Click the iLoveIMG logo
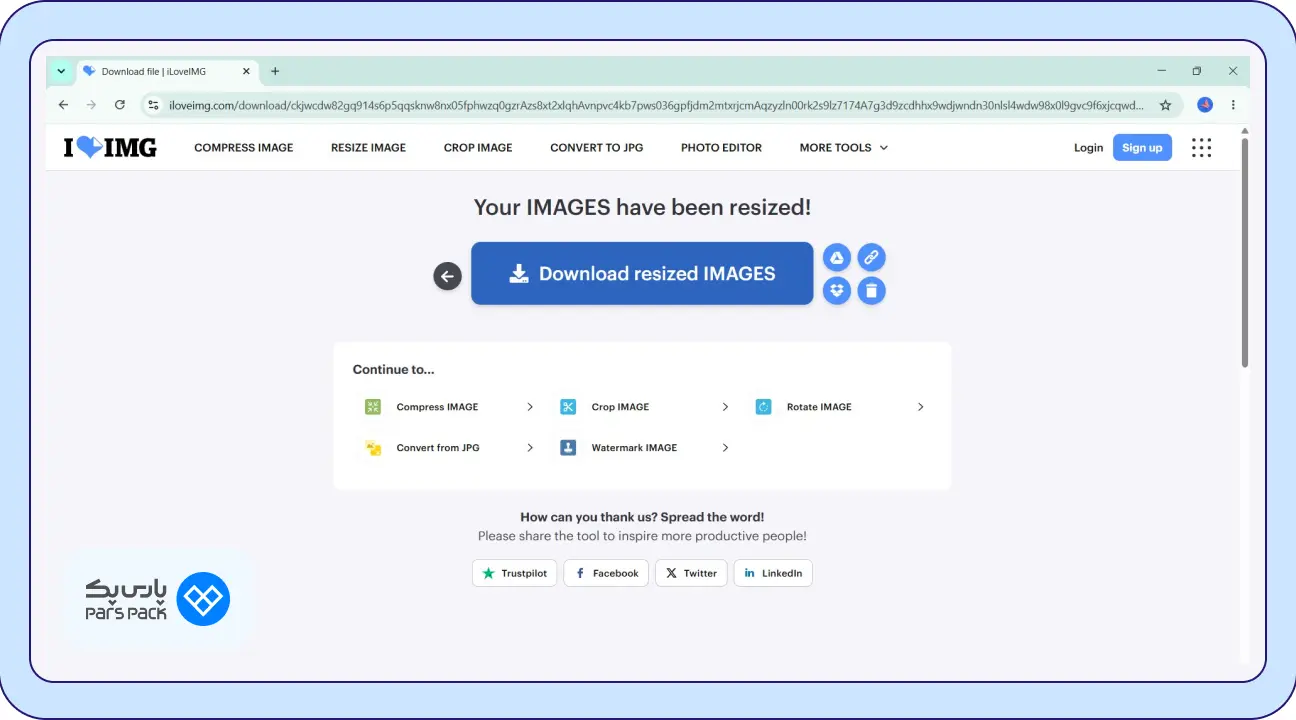 pyautogui.click(x=110, y=147)
